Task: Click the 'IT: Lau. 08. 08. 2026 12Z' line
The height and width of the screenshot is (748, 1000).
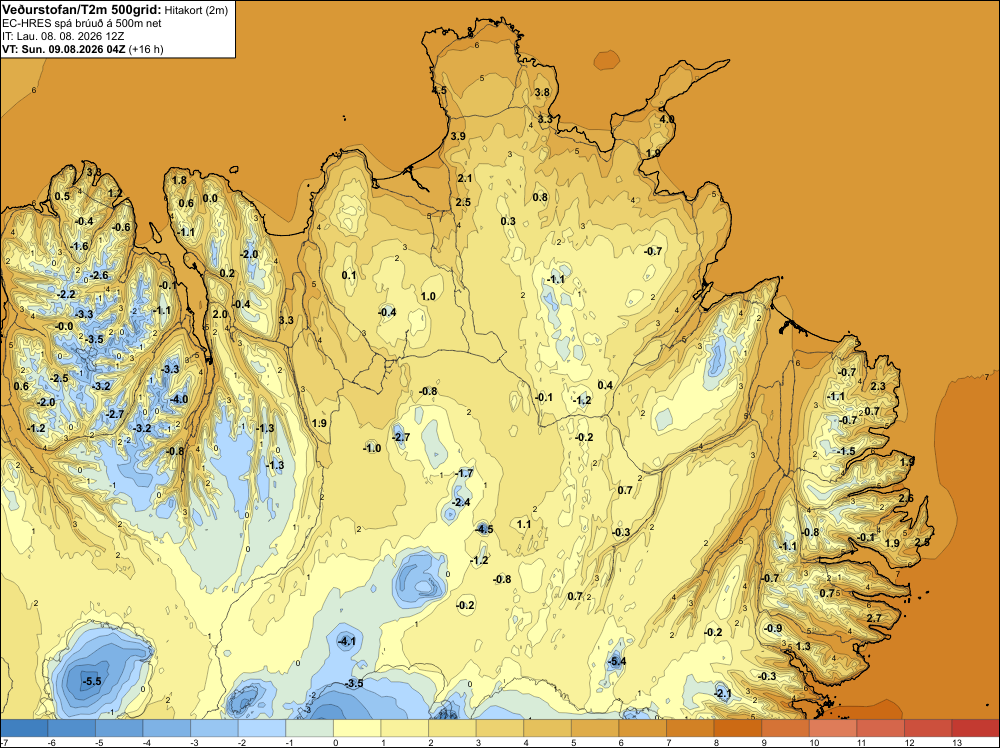Action: [x=63, y=36]
